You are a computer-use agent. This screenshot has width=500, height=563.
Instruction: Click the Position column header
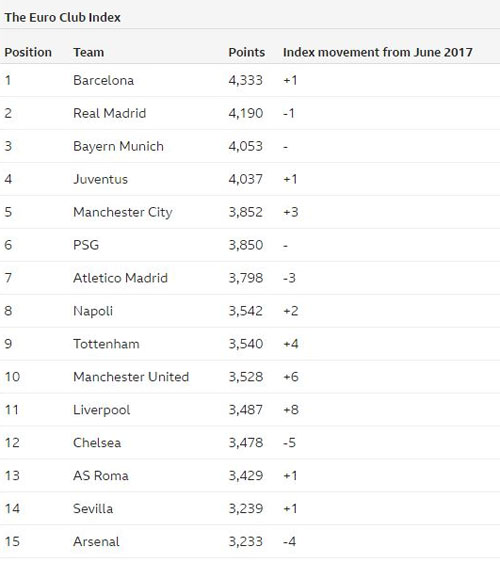tap(28, 52)
